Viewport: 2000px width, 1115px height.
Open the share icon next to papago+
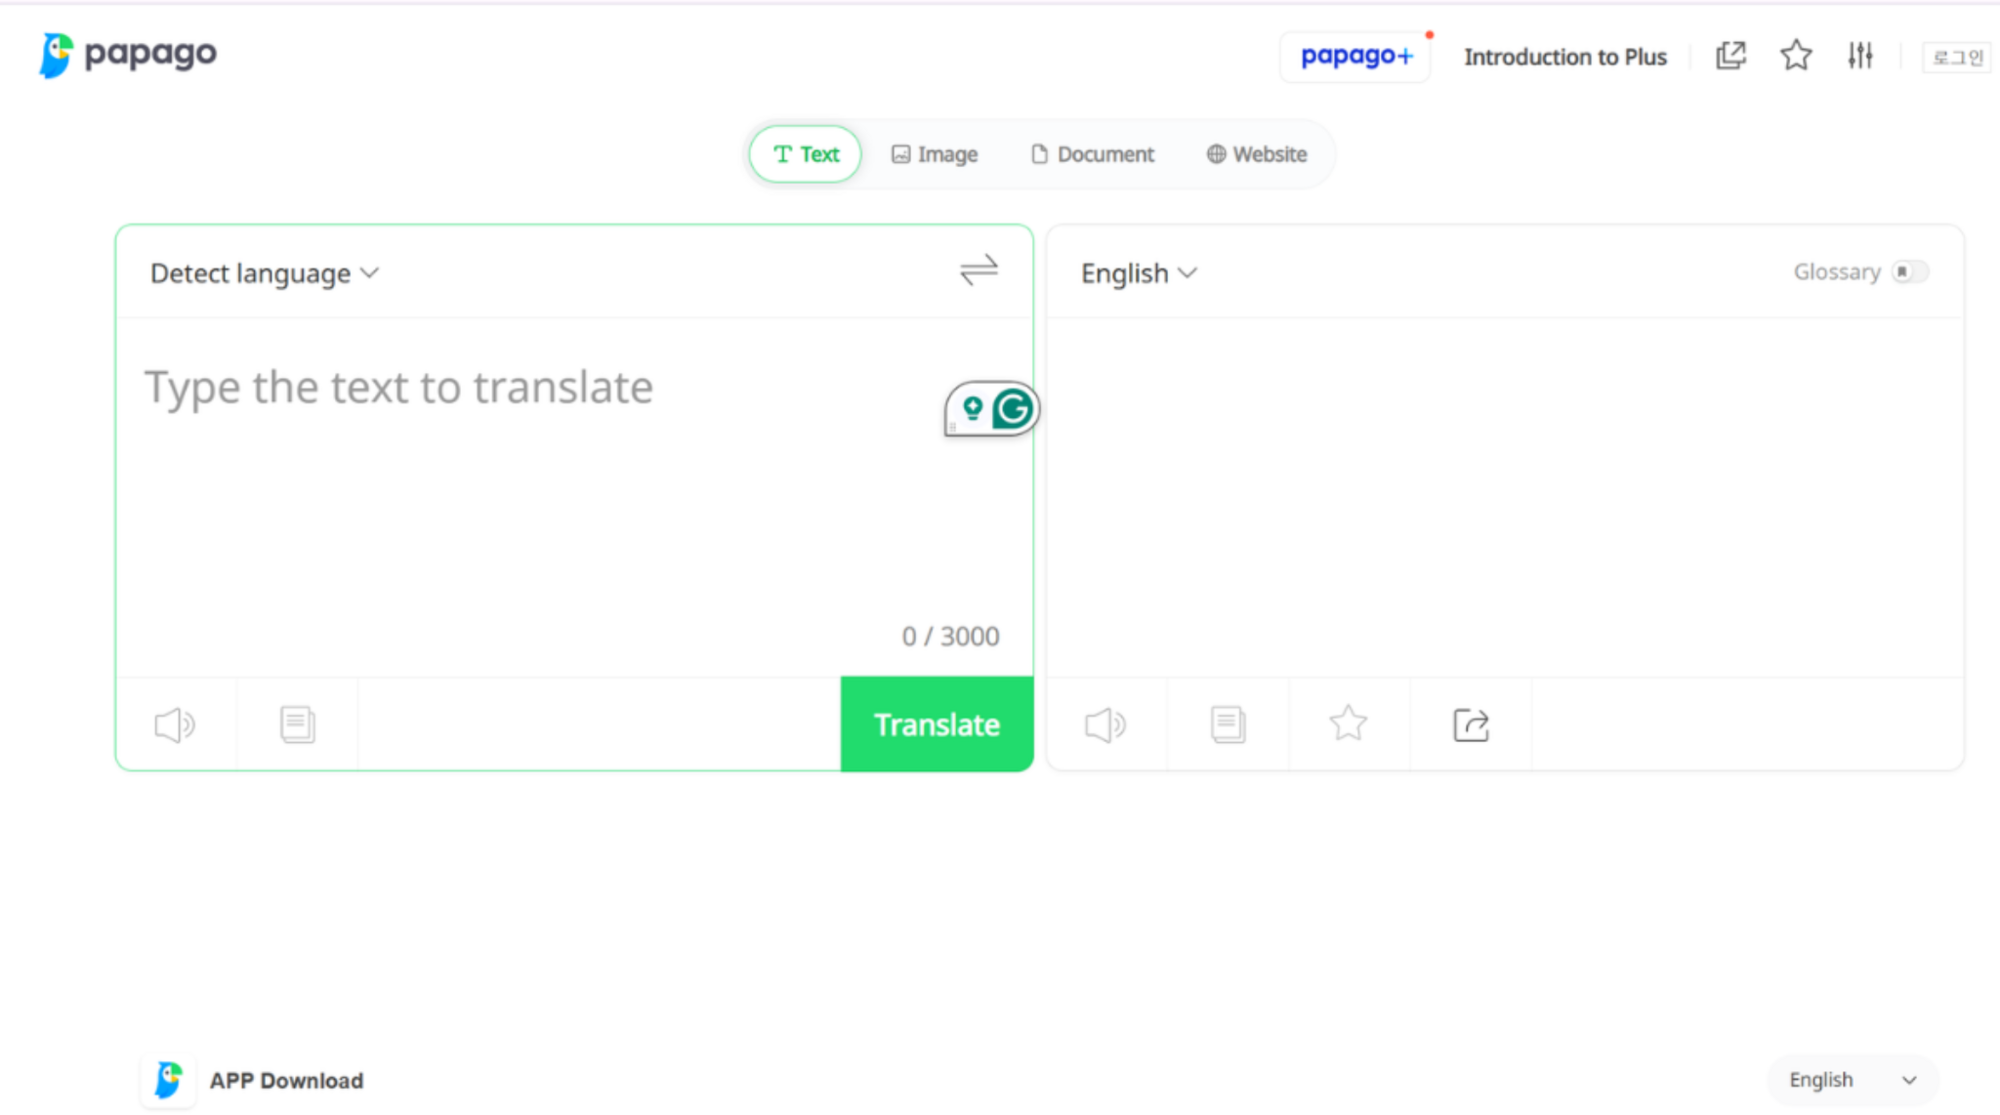(1730, 55)
